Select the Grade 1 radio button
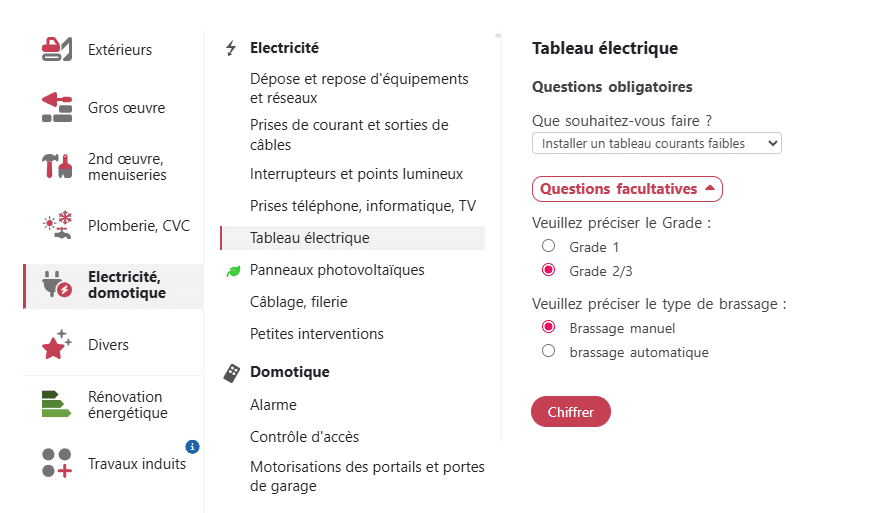This screenshot has height=513, width=894. [x=548, y=246]
